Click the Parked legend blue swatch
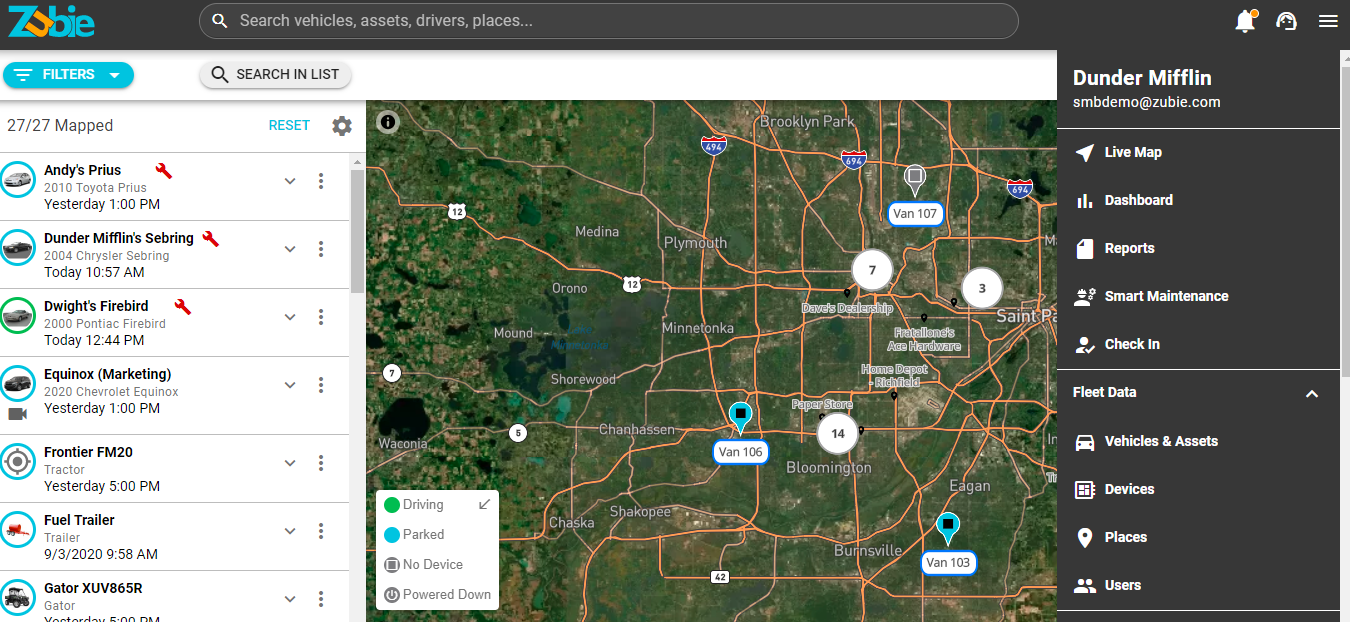Image resolution: width=1350 pixels, height=622 pixels. click(392, 535)
